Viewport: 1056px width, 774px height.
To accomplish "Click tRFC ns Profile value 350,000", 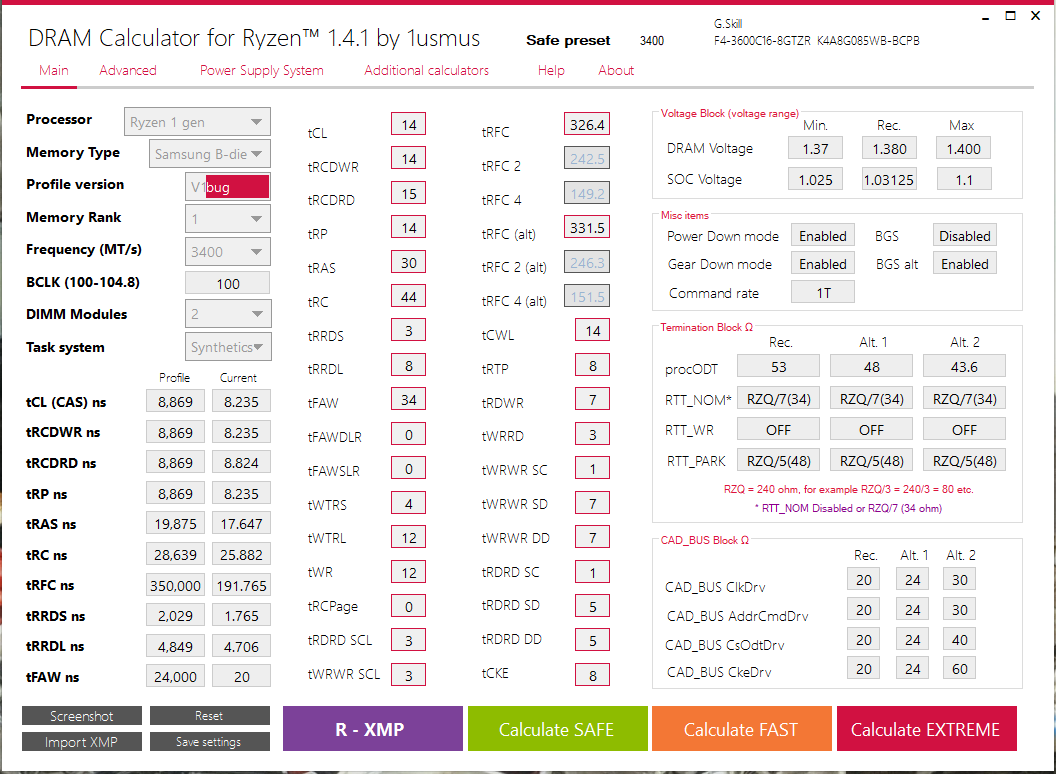I will tap(175, 585).
